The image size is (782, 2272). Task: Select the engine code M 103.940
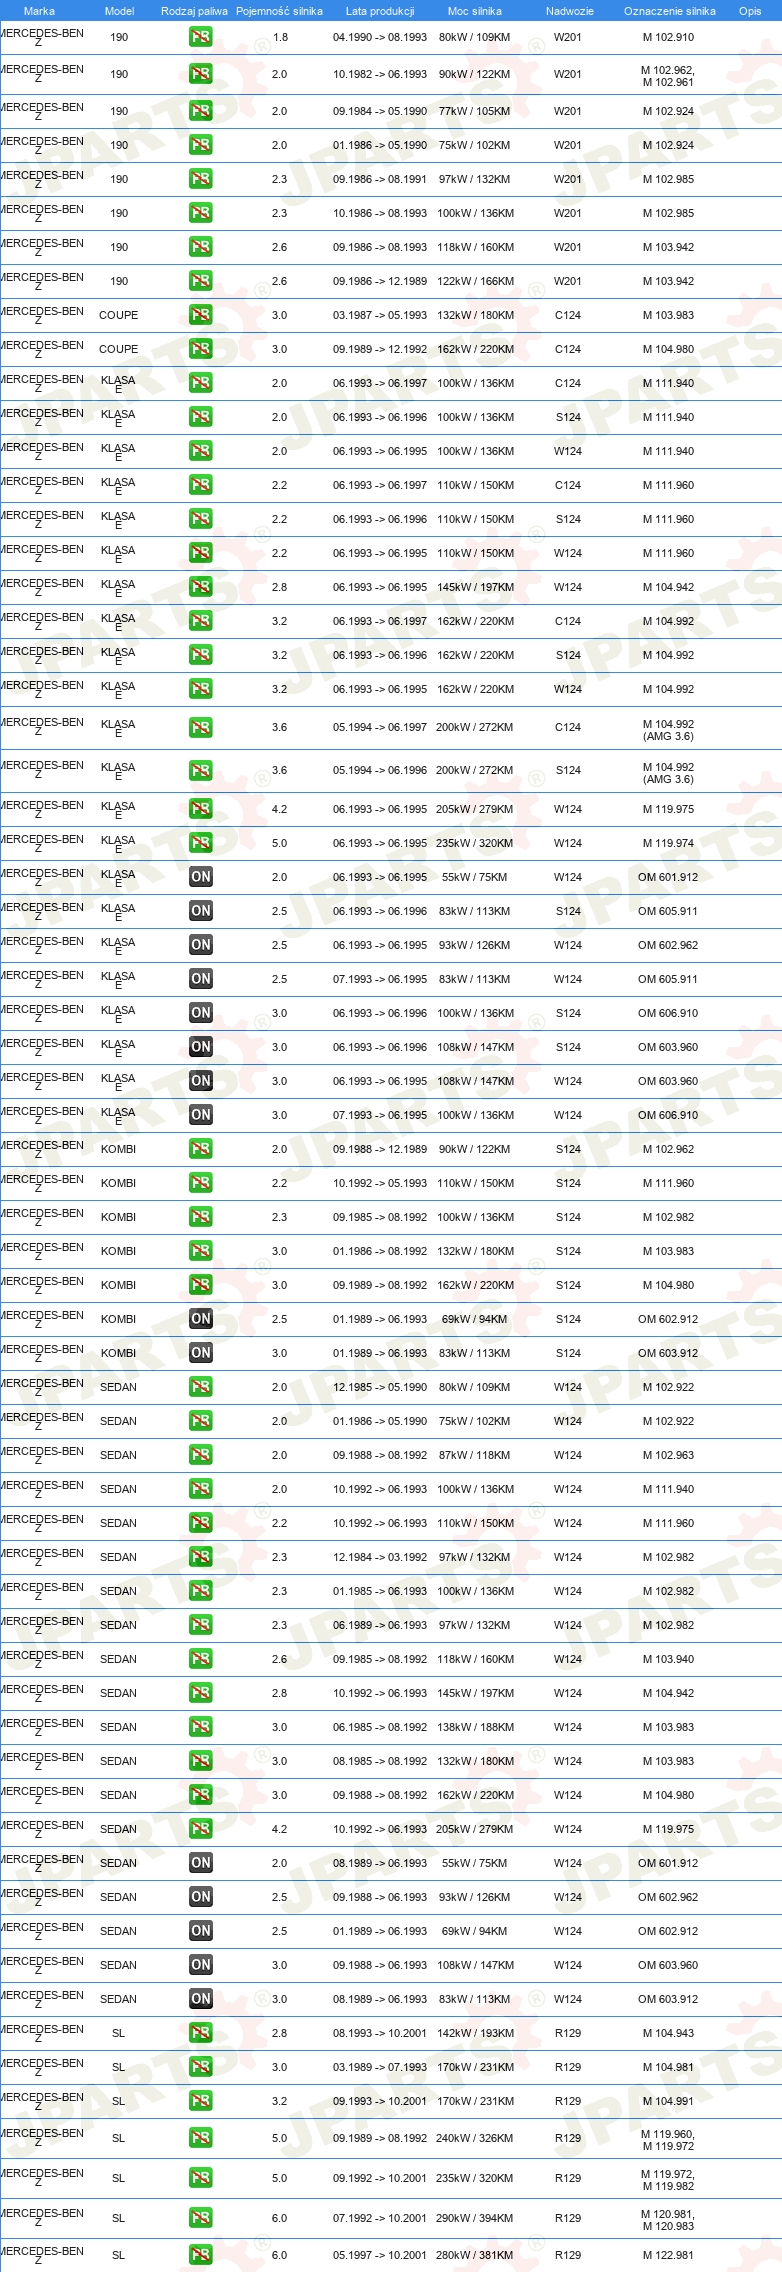pyautogui.click(x=668, y=1659)
